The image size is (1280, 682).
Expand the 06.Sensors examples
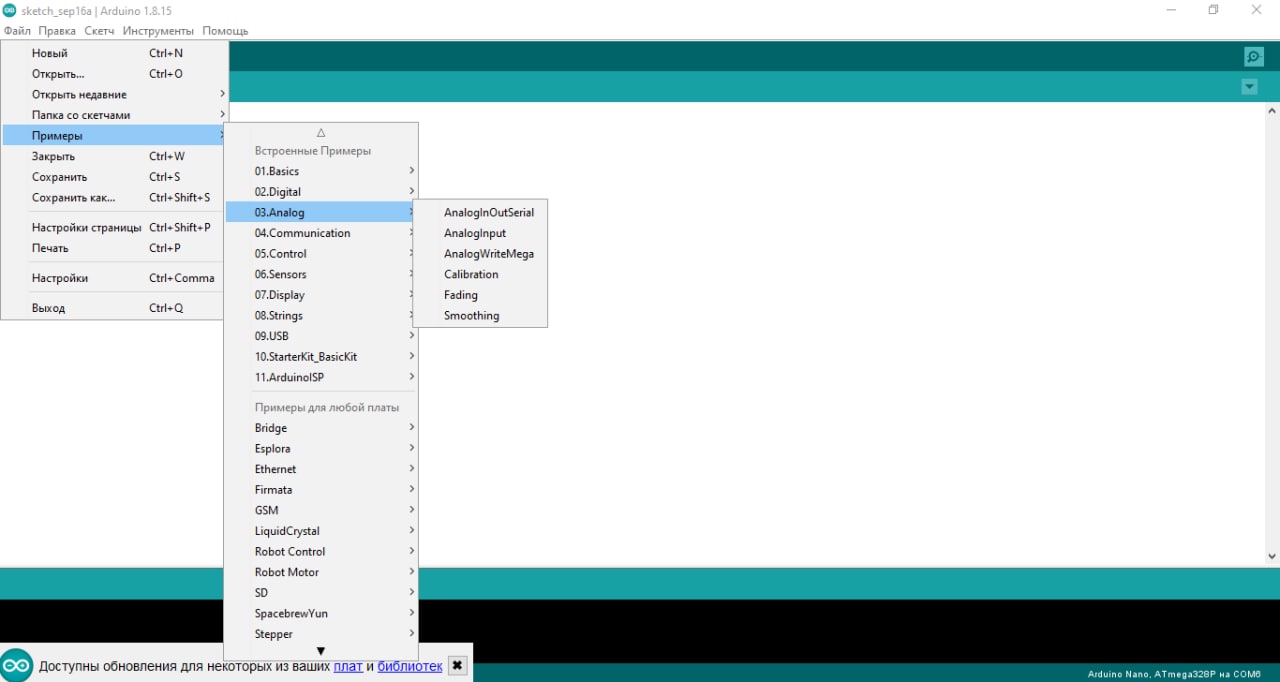coord(321,274)
